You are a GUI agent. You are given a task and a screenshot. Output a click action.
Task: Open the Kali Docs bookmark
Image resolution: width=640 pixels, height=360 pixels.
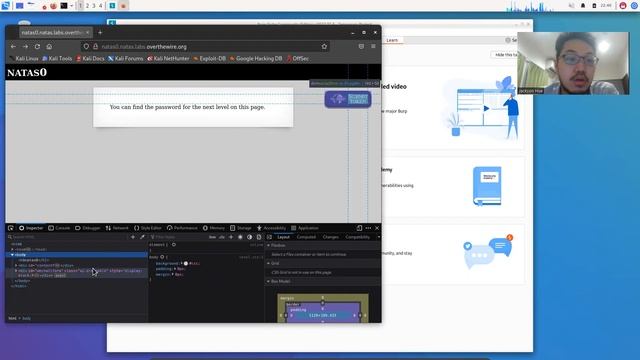90,58
